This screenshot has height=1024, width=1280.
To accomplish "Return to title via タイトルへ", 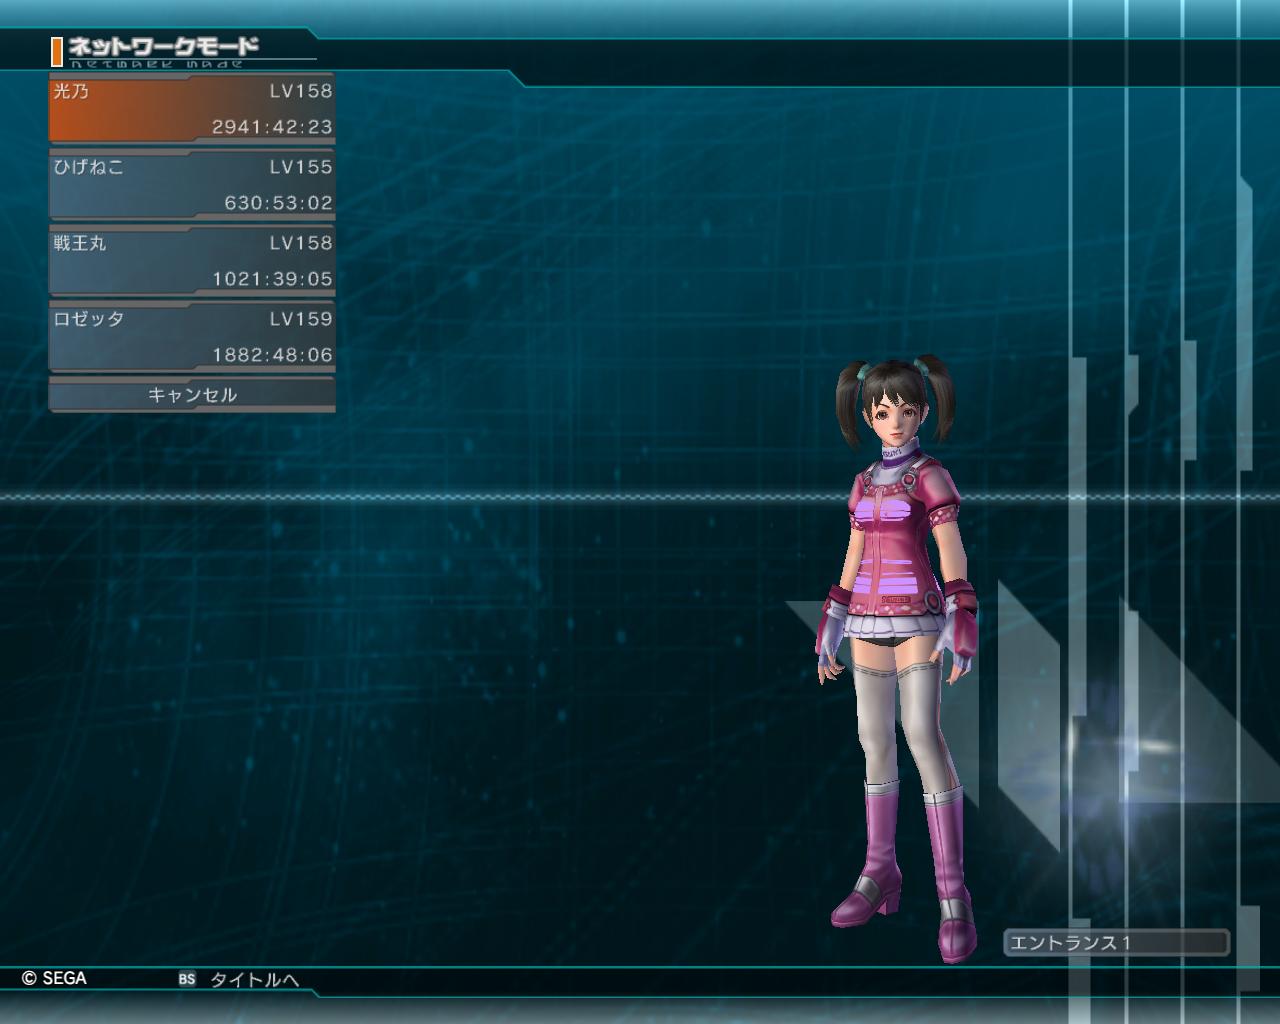I will click(254, 980).
